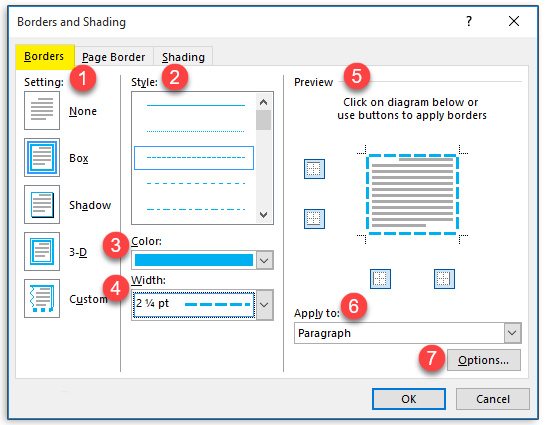Image resolution: width=545 pixels, height=425 pixels.
Task: Expand the Width dropdown list
Action: coord(265,305)
